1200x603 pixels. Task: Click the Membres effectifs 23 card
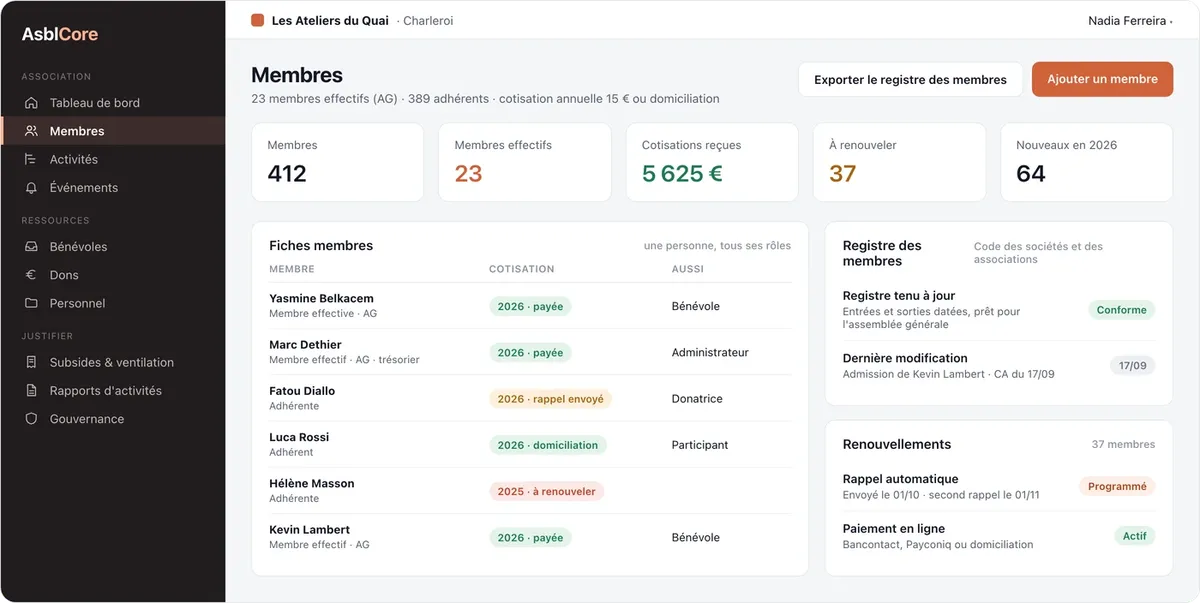coord(525,162)
